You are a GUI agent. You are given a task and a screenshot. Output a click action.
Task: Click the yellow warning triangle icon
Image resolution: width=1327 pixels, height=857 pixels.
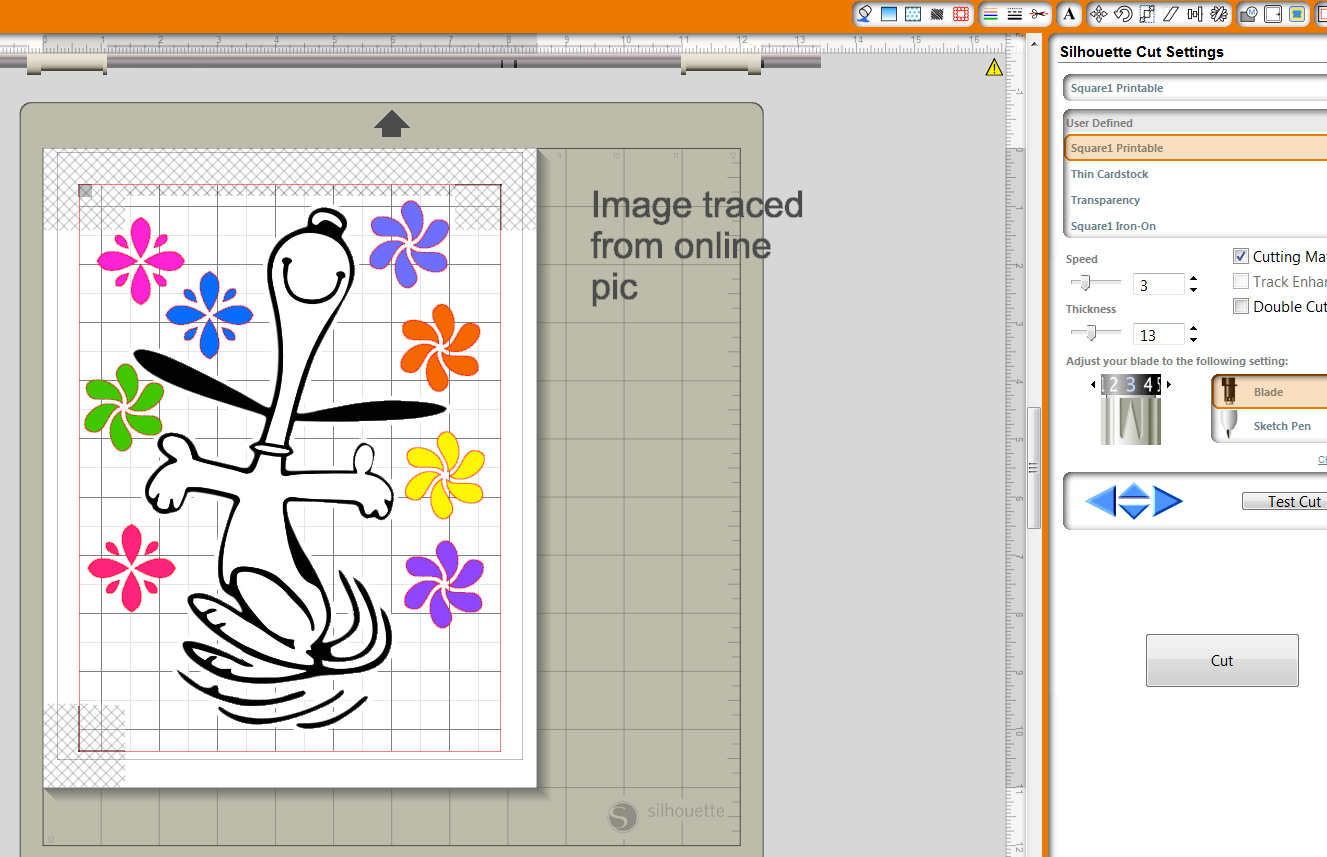[993, 67]
